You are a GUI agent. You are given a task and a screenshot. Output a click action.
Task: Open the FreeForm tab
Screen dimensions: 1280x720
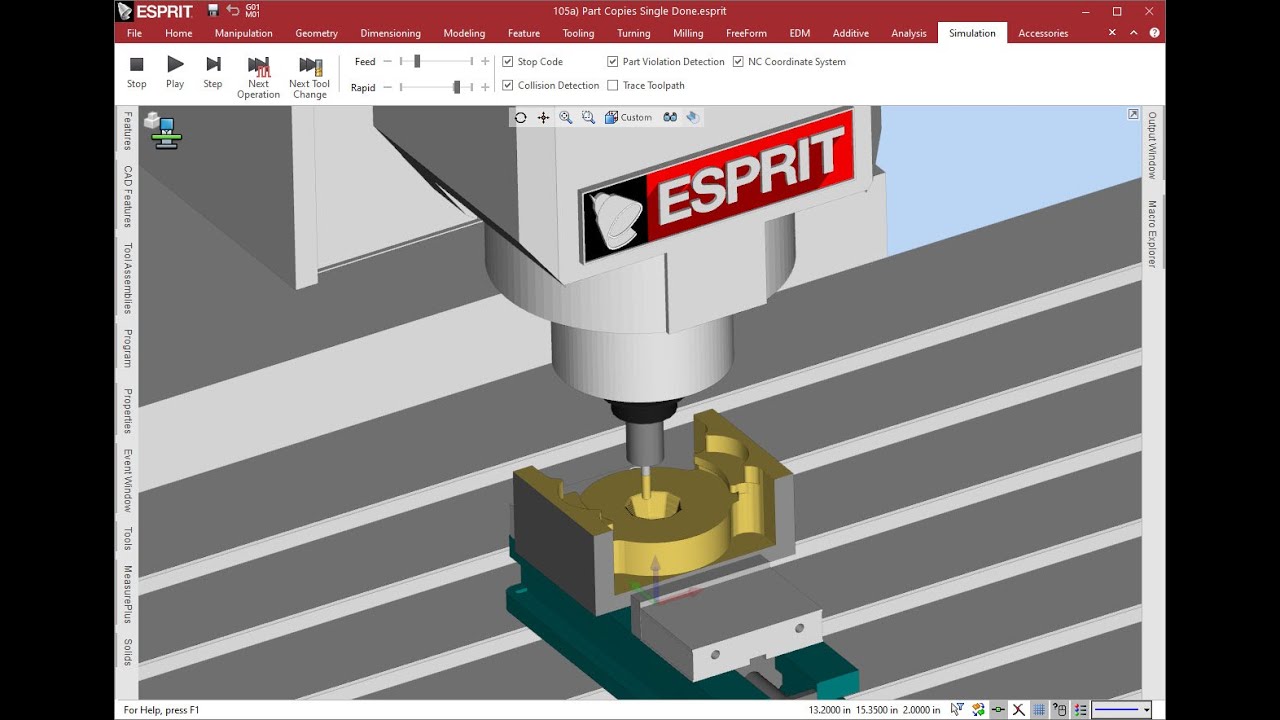[x=746, y=33]
